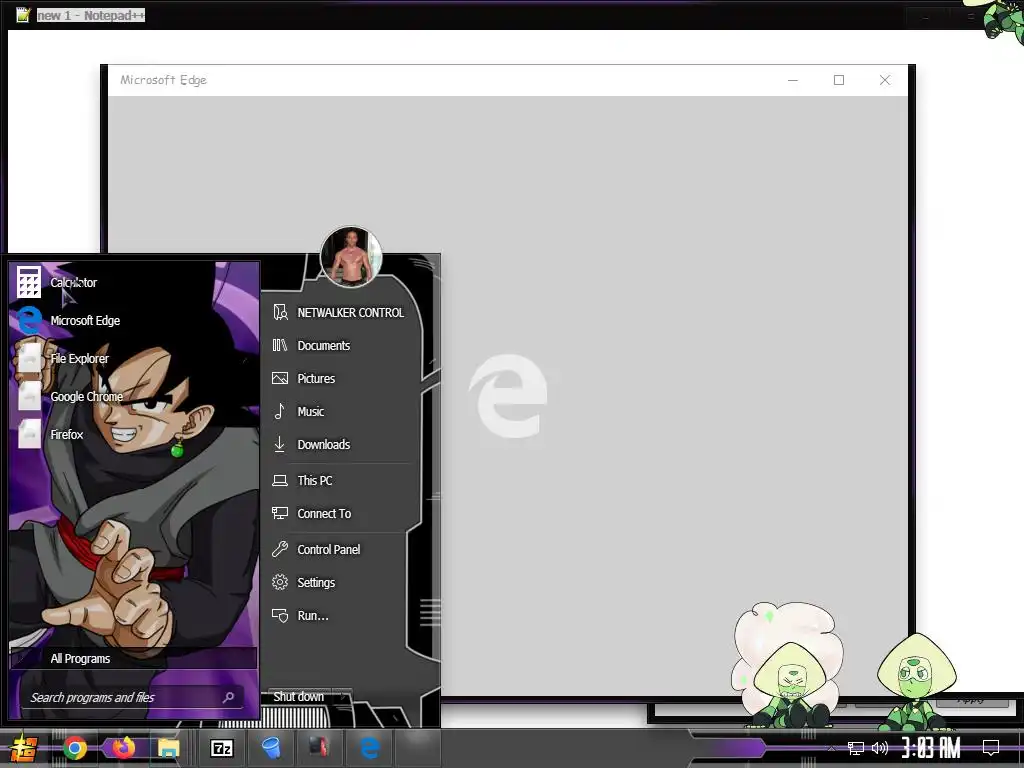Click the Notepad++ title bar icon
The width and height of the screenshot is (1024, 768).
(x=24, y=15)
